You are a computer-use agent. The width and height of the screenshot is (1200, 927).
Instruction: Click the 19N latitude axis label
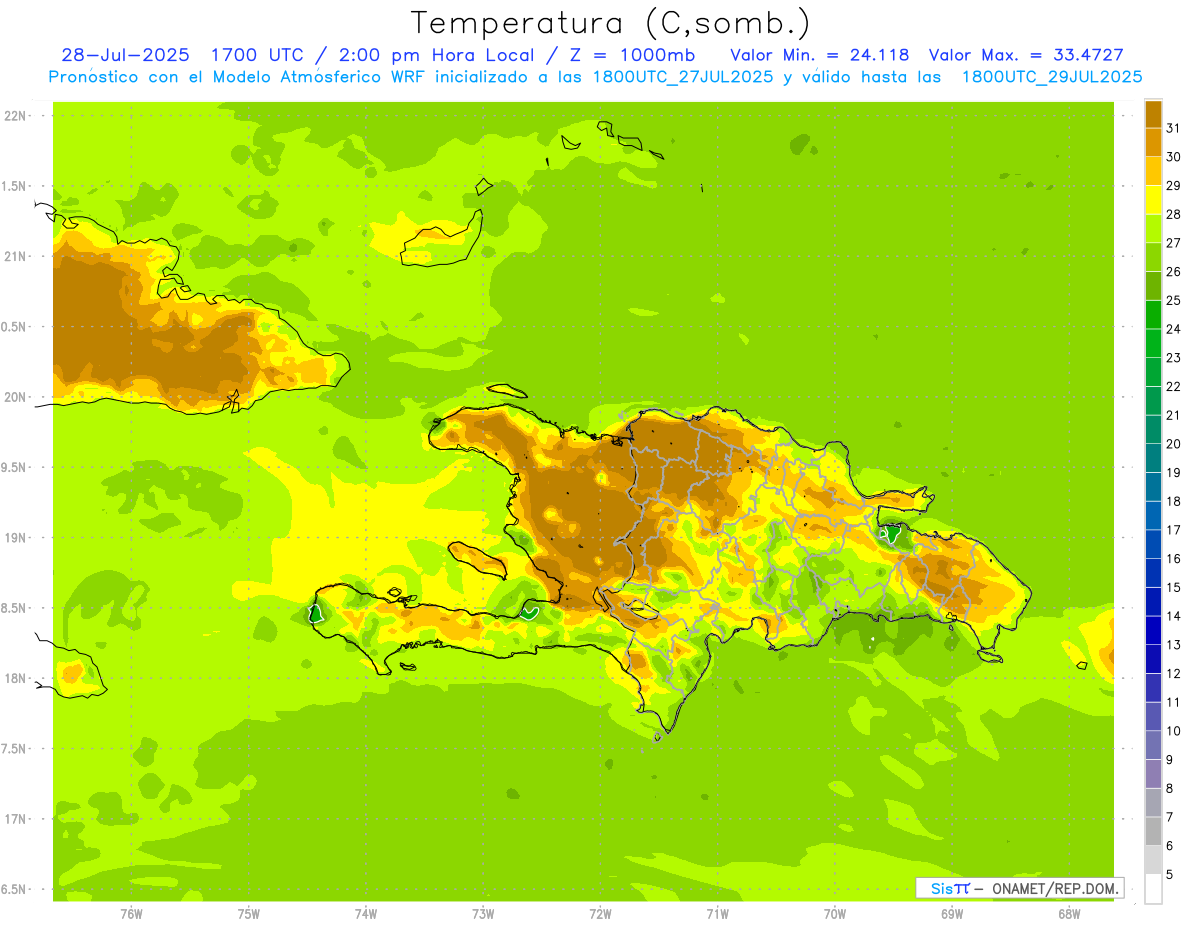pos(15,537)
